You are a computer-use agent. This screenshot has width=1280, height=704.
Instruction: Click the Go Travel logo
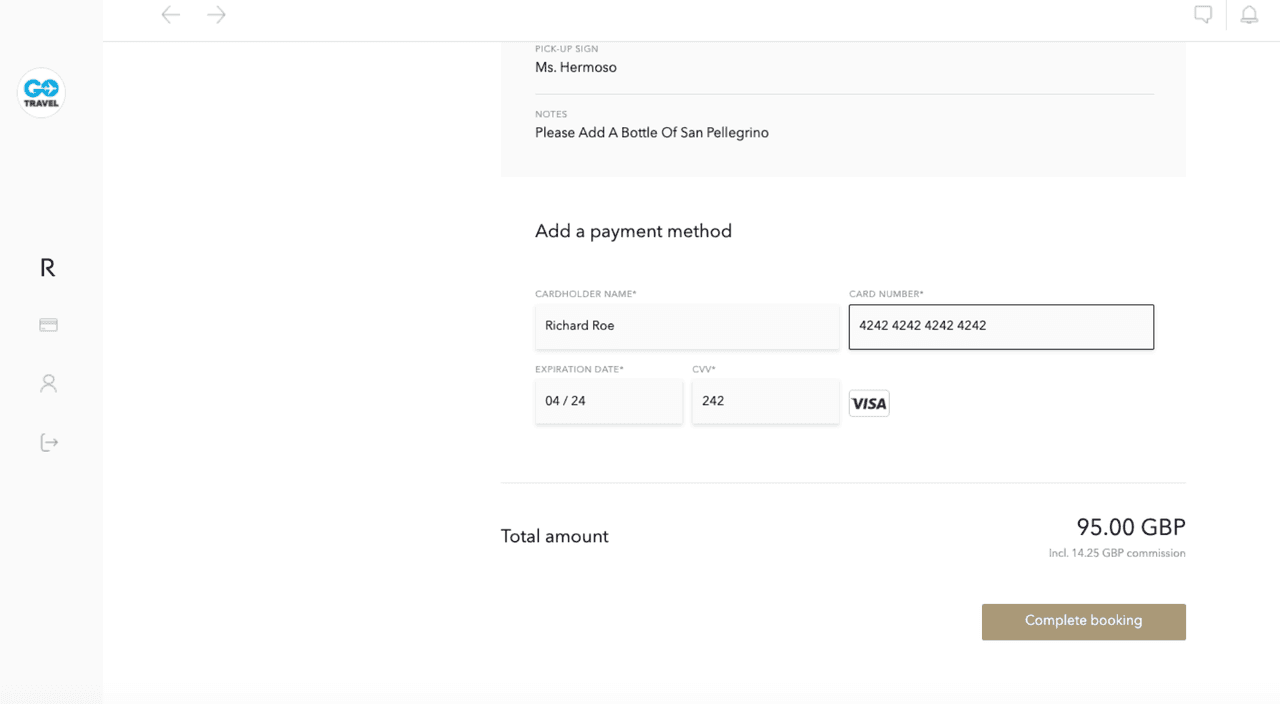(41, 93)
